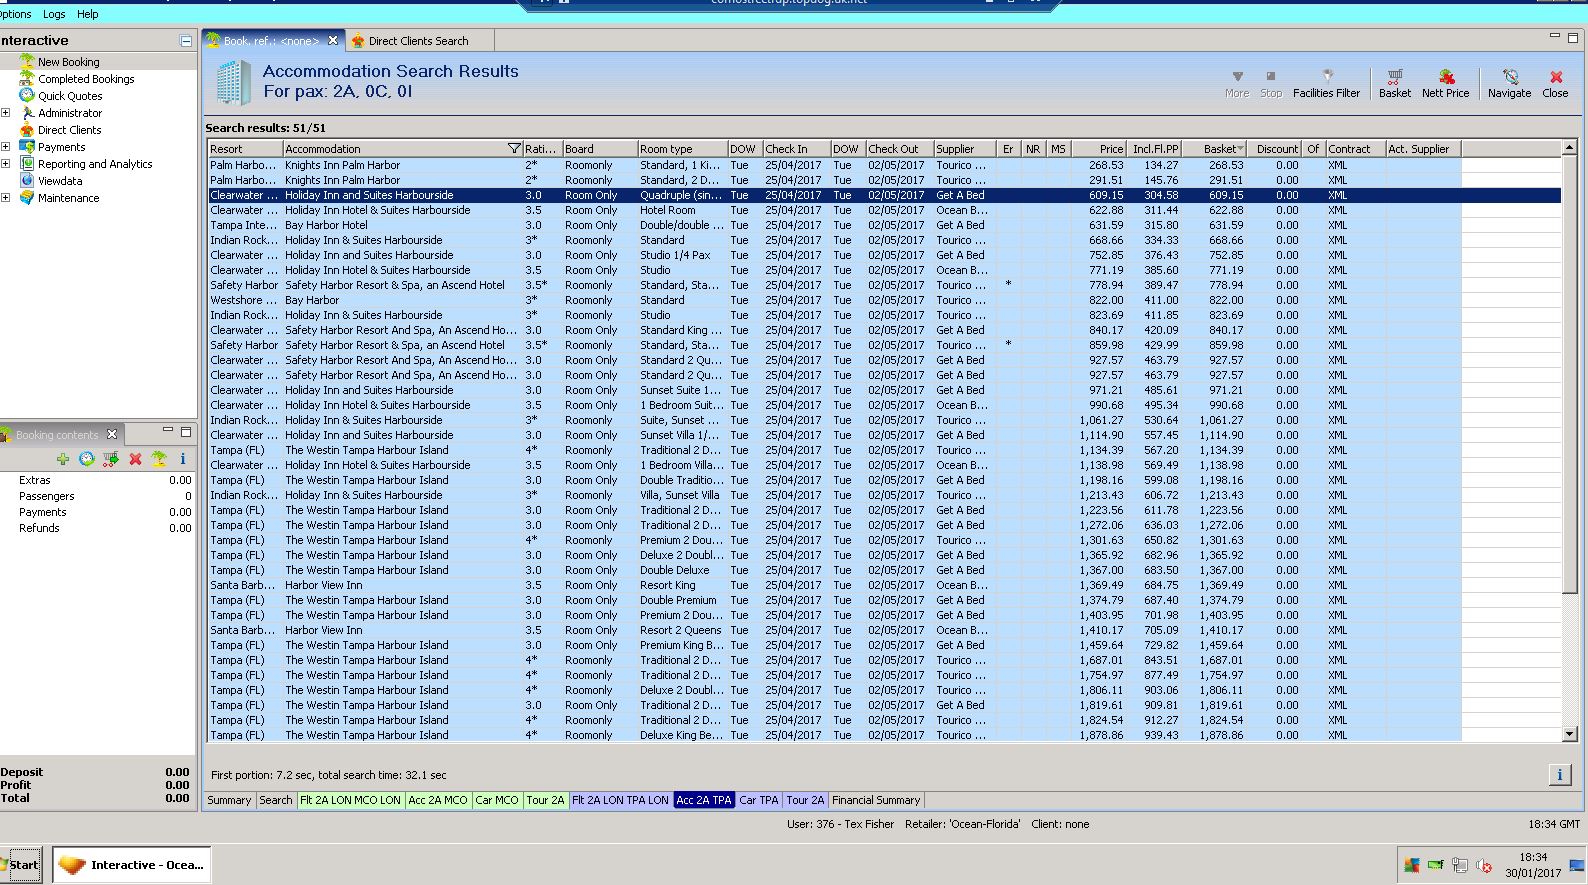Click blue info icon in Booking contents
Viewport: 1588px width, 885px height.
[182, 459]
